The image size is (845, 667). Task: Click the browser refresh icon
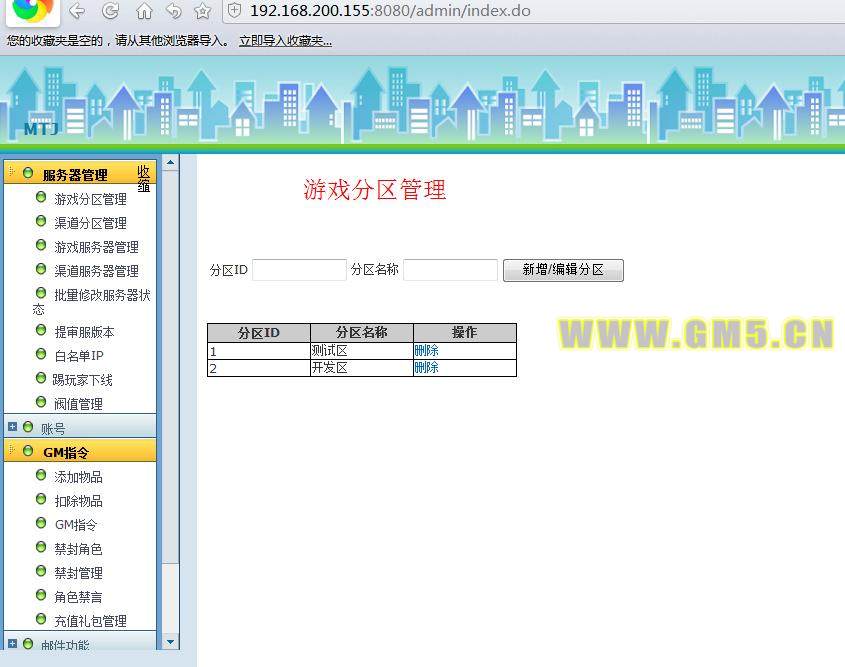click(x=111, y=11)
